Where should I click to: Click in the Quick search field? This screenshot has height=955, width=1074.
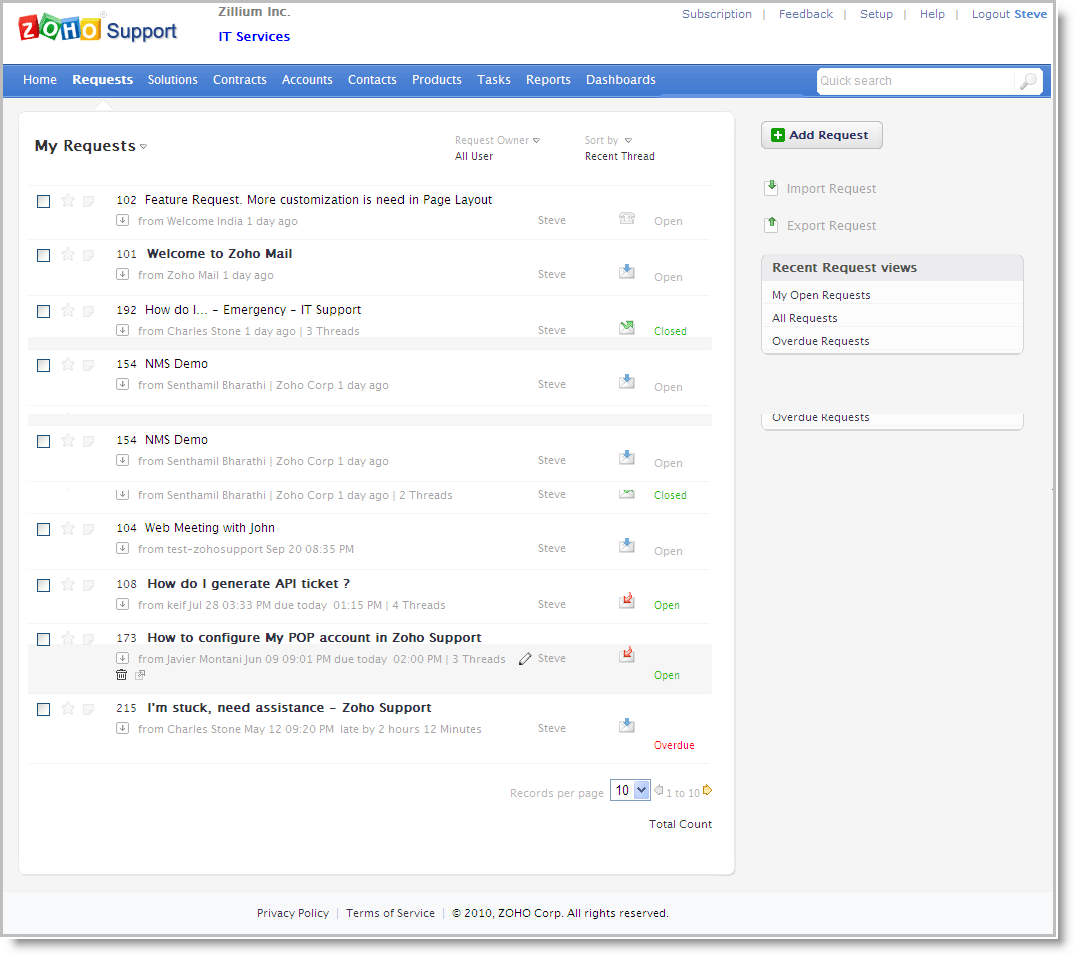(x=916, y=81)
